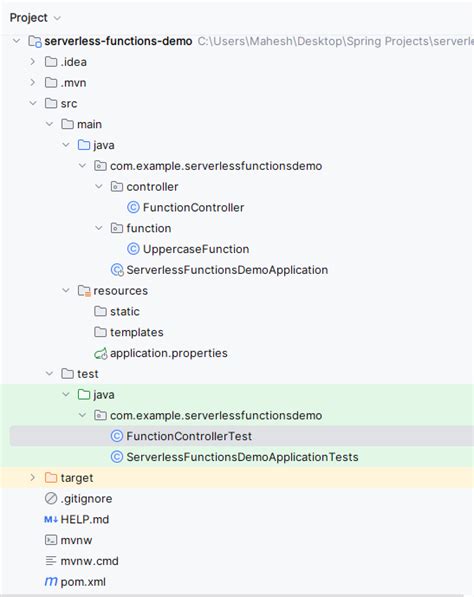Collapse the src folder
The width and height of the screenshot is (474, 597).
click(33, 103)
